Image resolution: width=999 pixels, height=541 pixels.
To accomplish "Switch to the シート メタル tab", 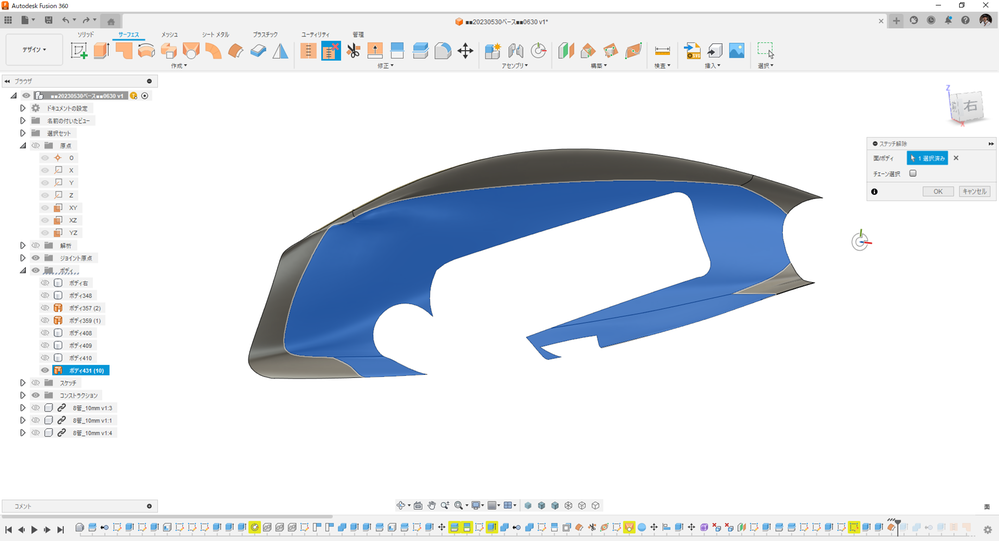I will click(x=215, y=34).
